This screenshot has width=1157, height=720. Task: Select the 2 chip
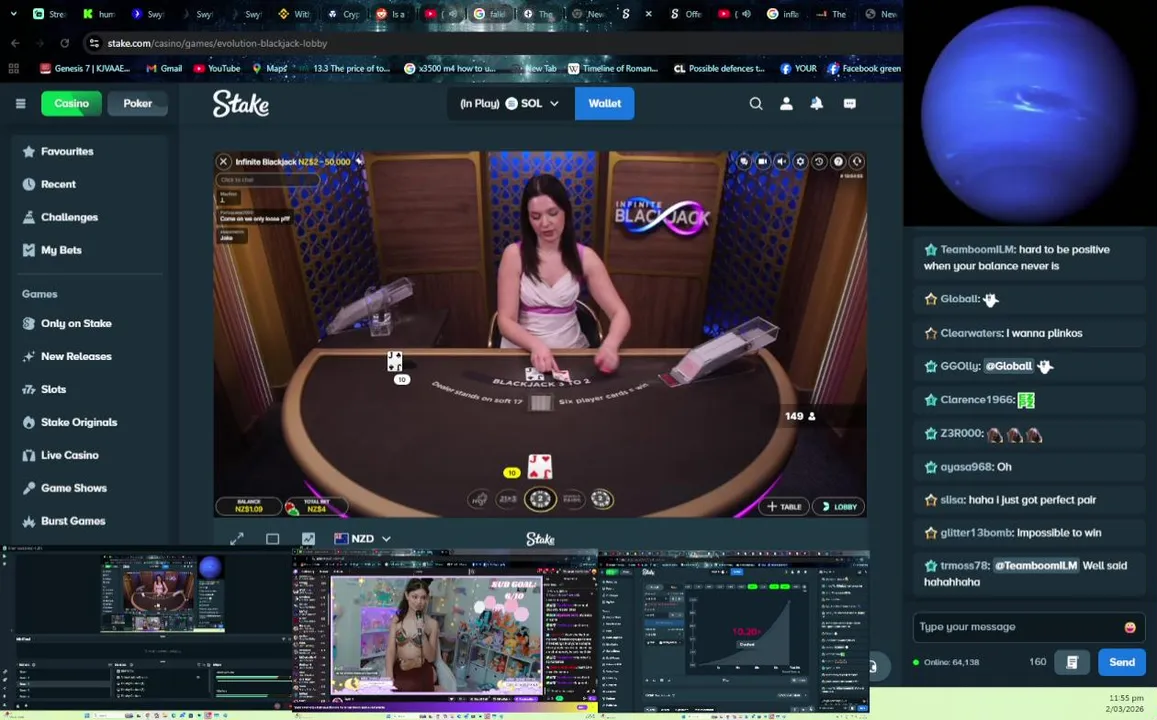point(540,499)
